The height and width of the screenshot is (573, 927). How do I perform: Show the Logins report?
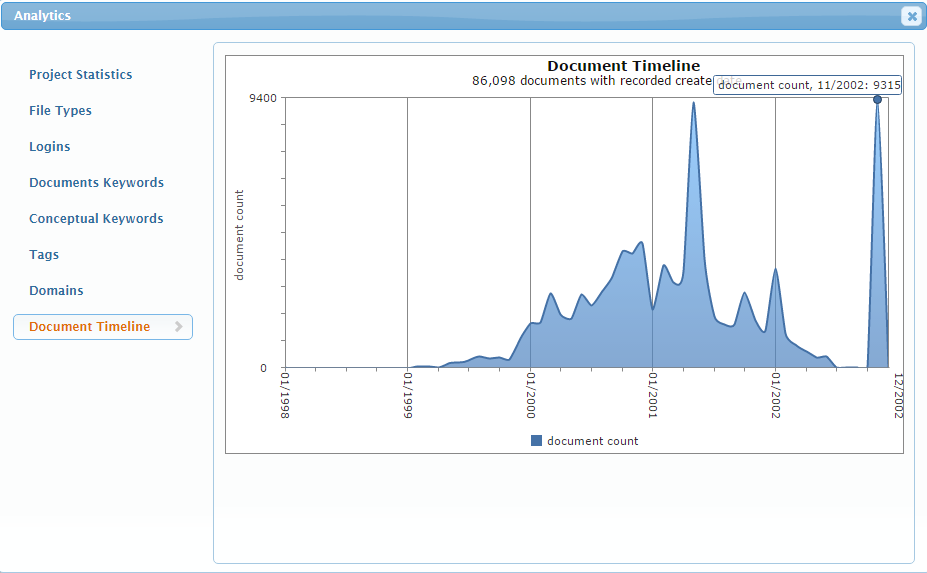point(49,147)
